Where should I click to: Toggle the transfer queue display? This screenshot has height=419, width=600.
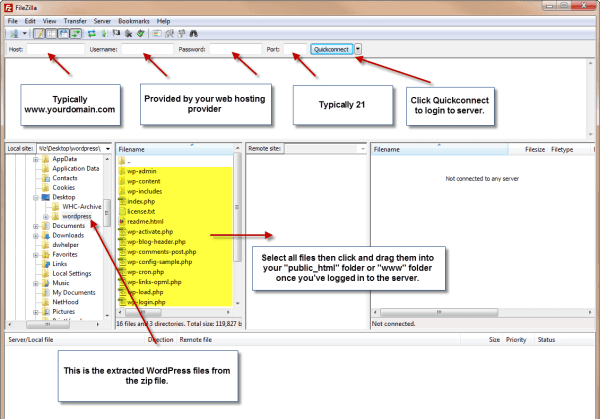coord(75,34)
